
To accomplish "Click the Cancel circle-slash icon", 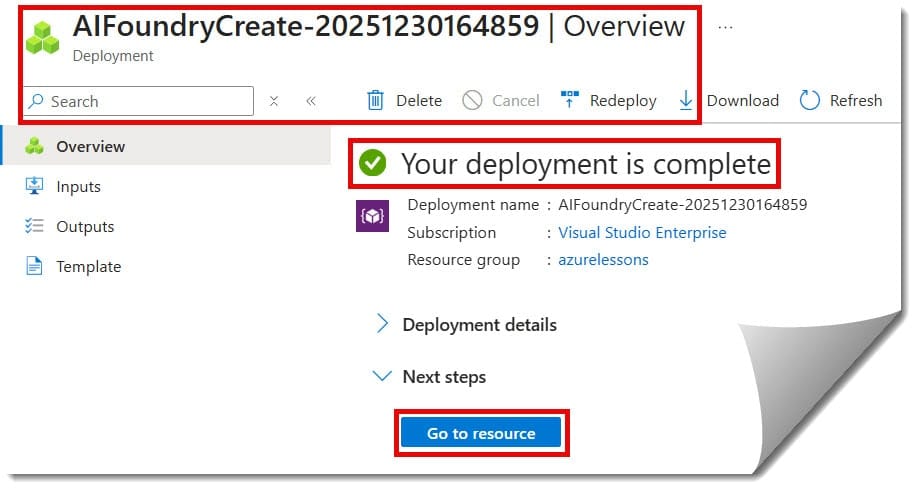I will point(472,100).
